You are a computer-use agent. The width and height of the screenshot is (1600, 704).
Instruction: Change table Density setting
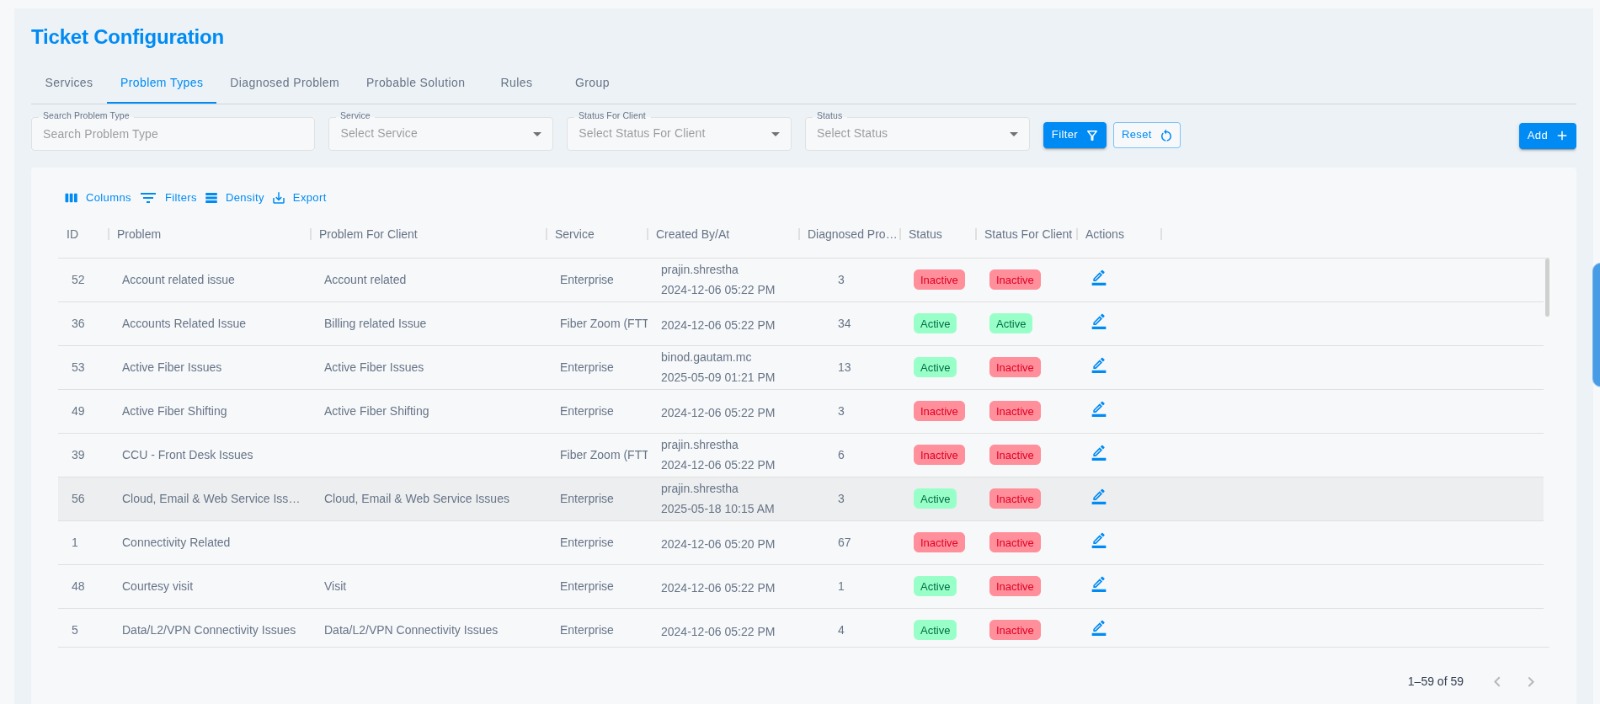point(235,198)
